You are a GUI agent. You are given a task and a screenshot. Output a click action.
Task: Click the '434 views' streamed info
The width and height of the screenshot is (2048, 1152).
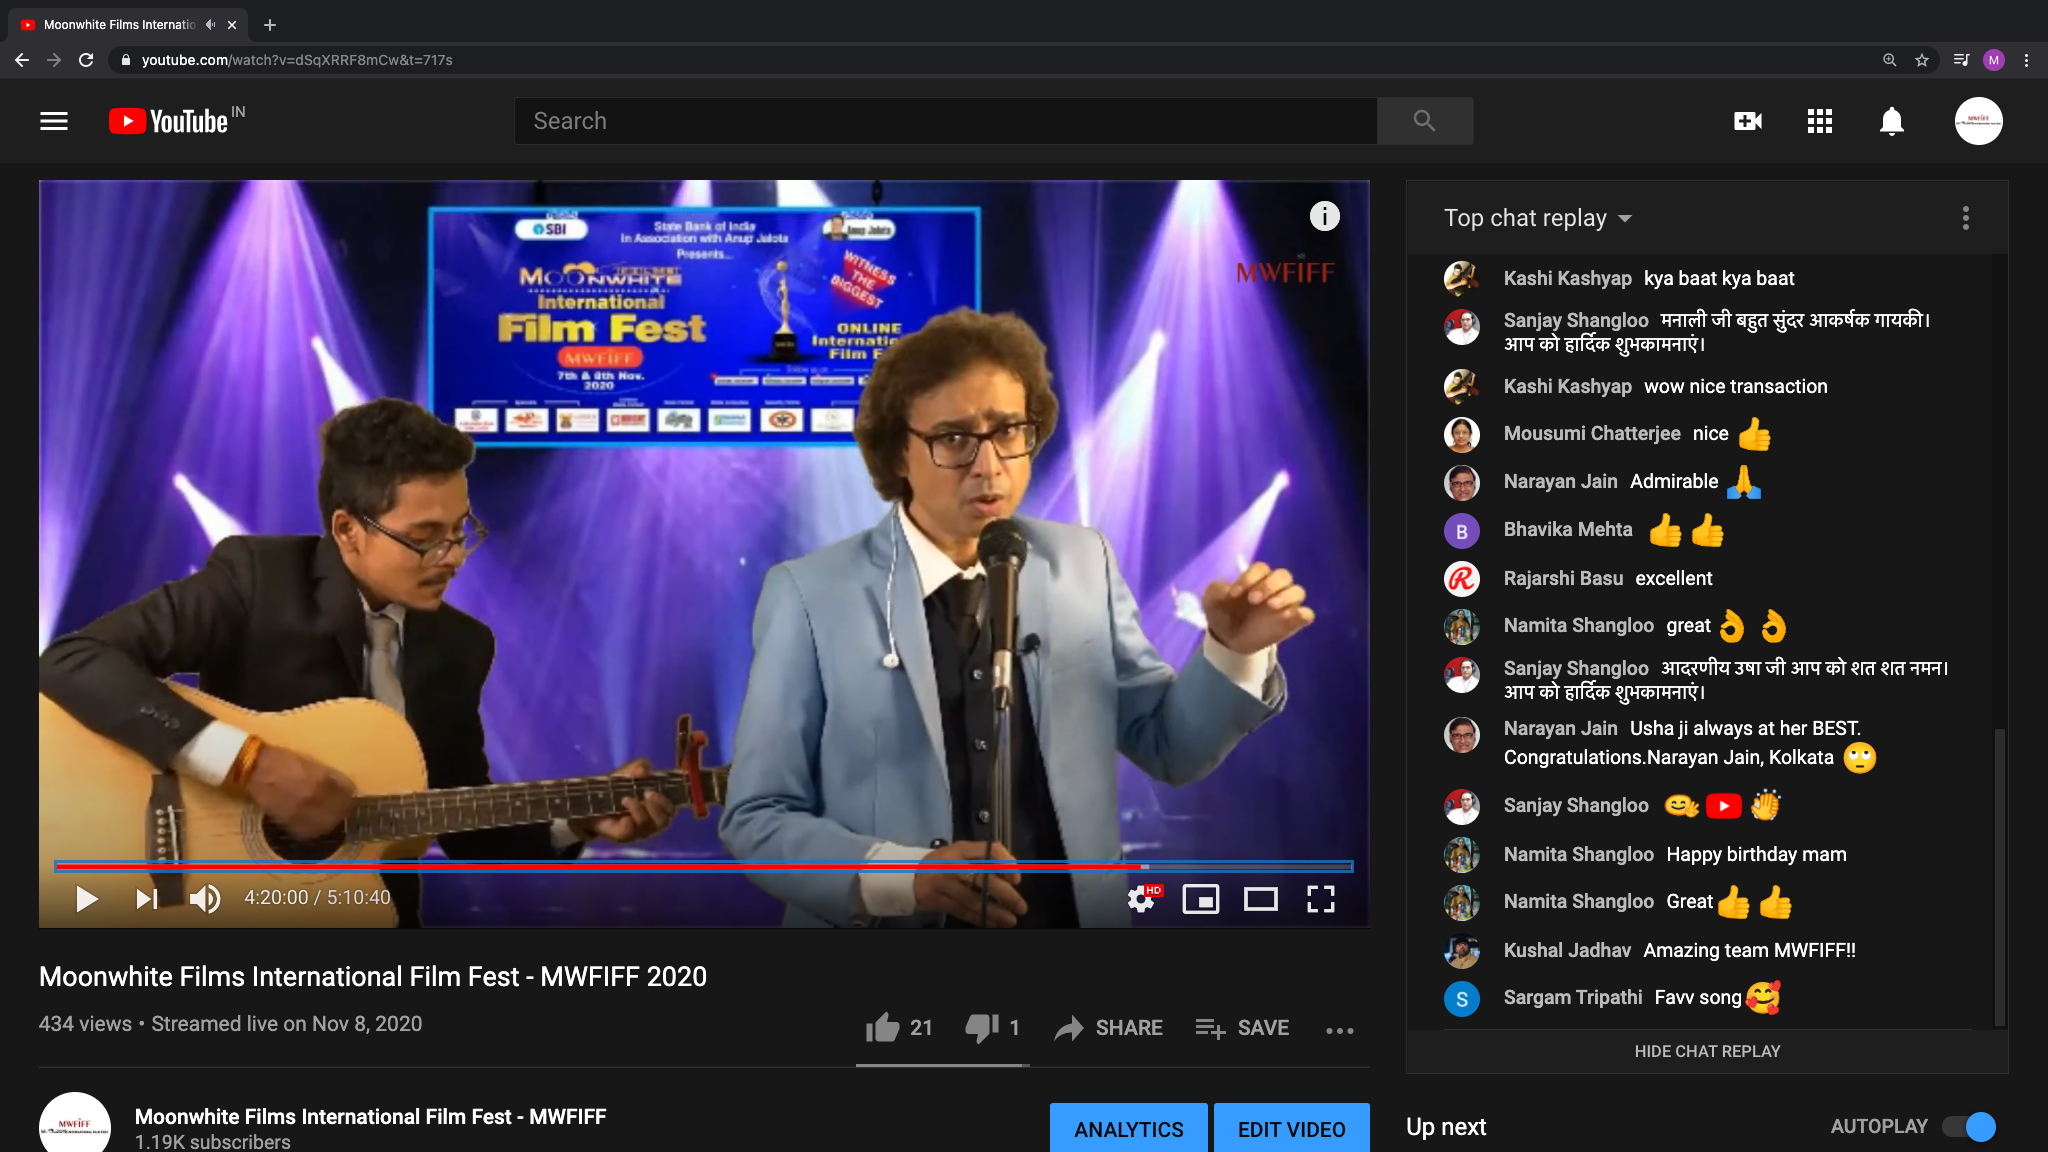click(230, 1024)
